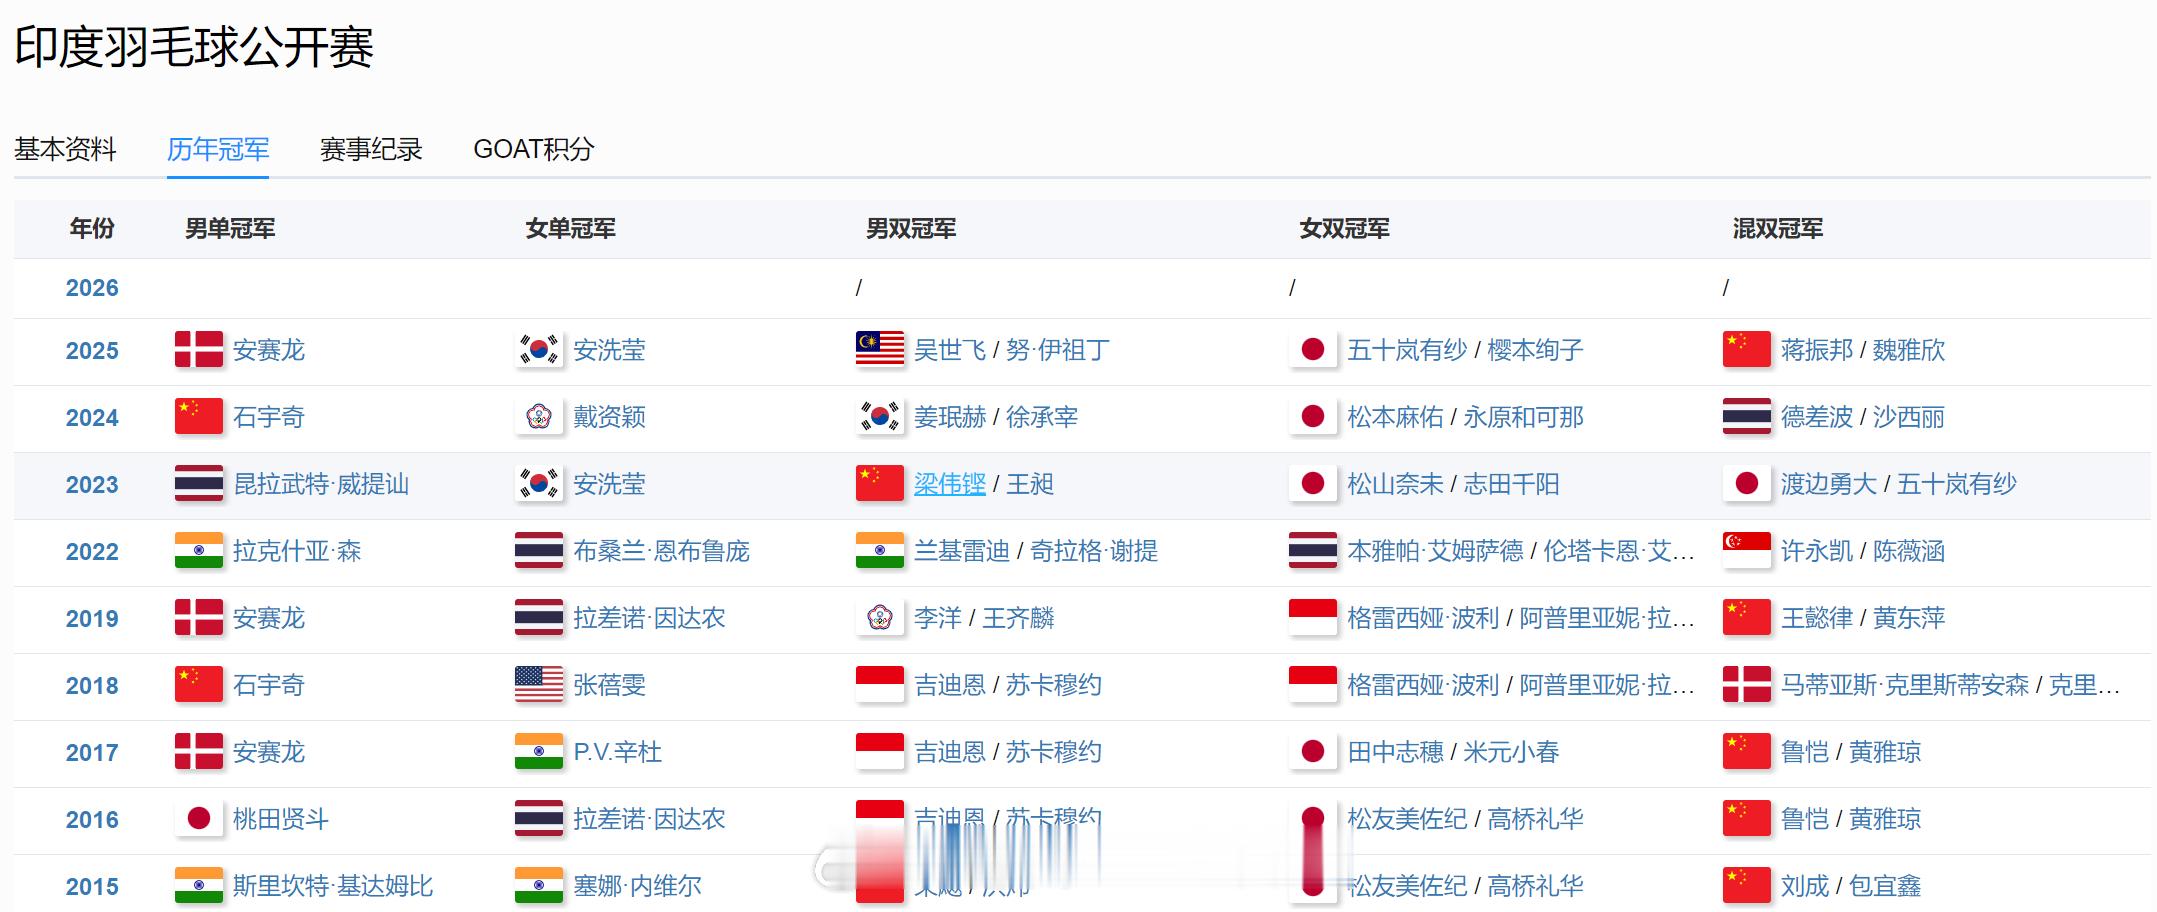Open player link 努·伊祖丁

(x=1058, y=350)
